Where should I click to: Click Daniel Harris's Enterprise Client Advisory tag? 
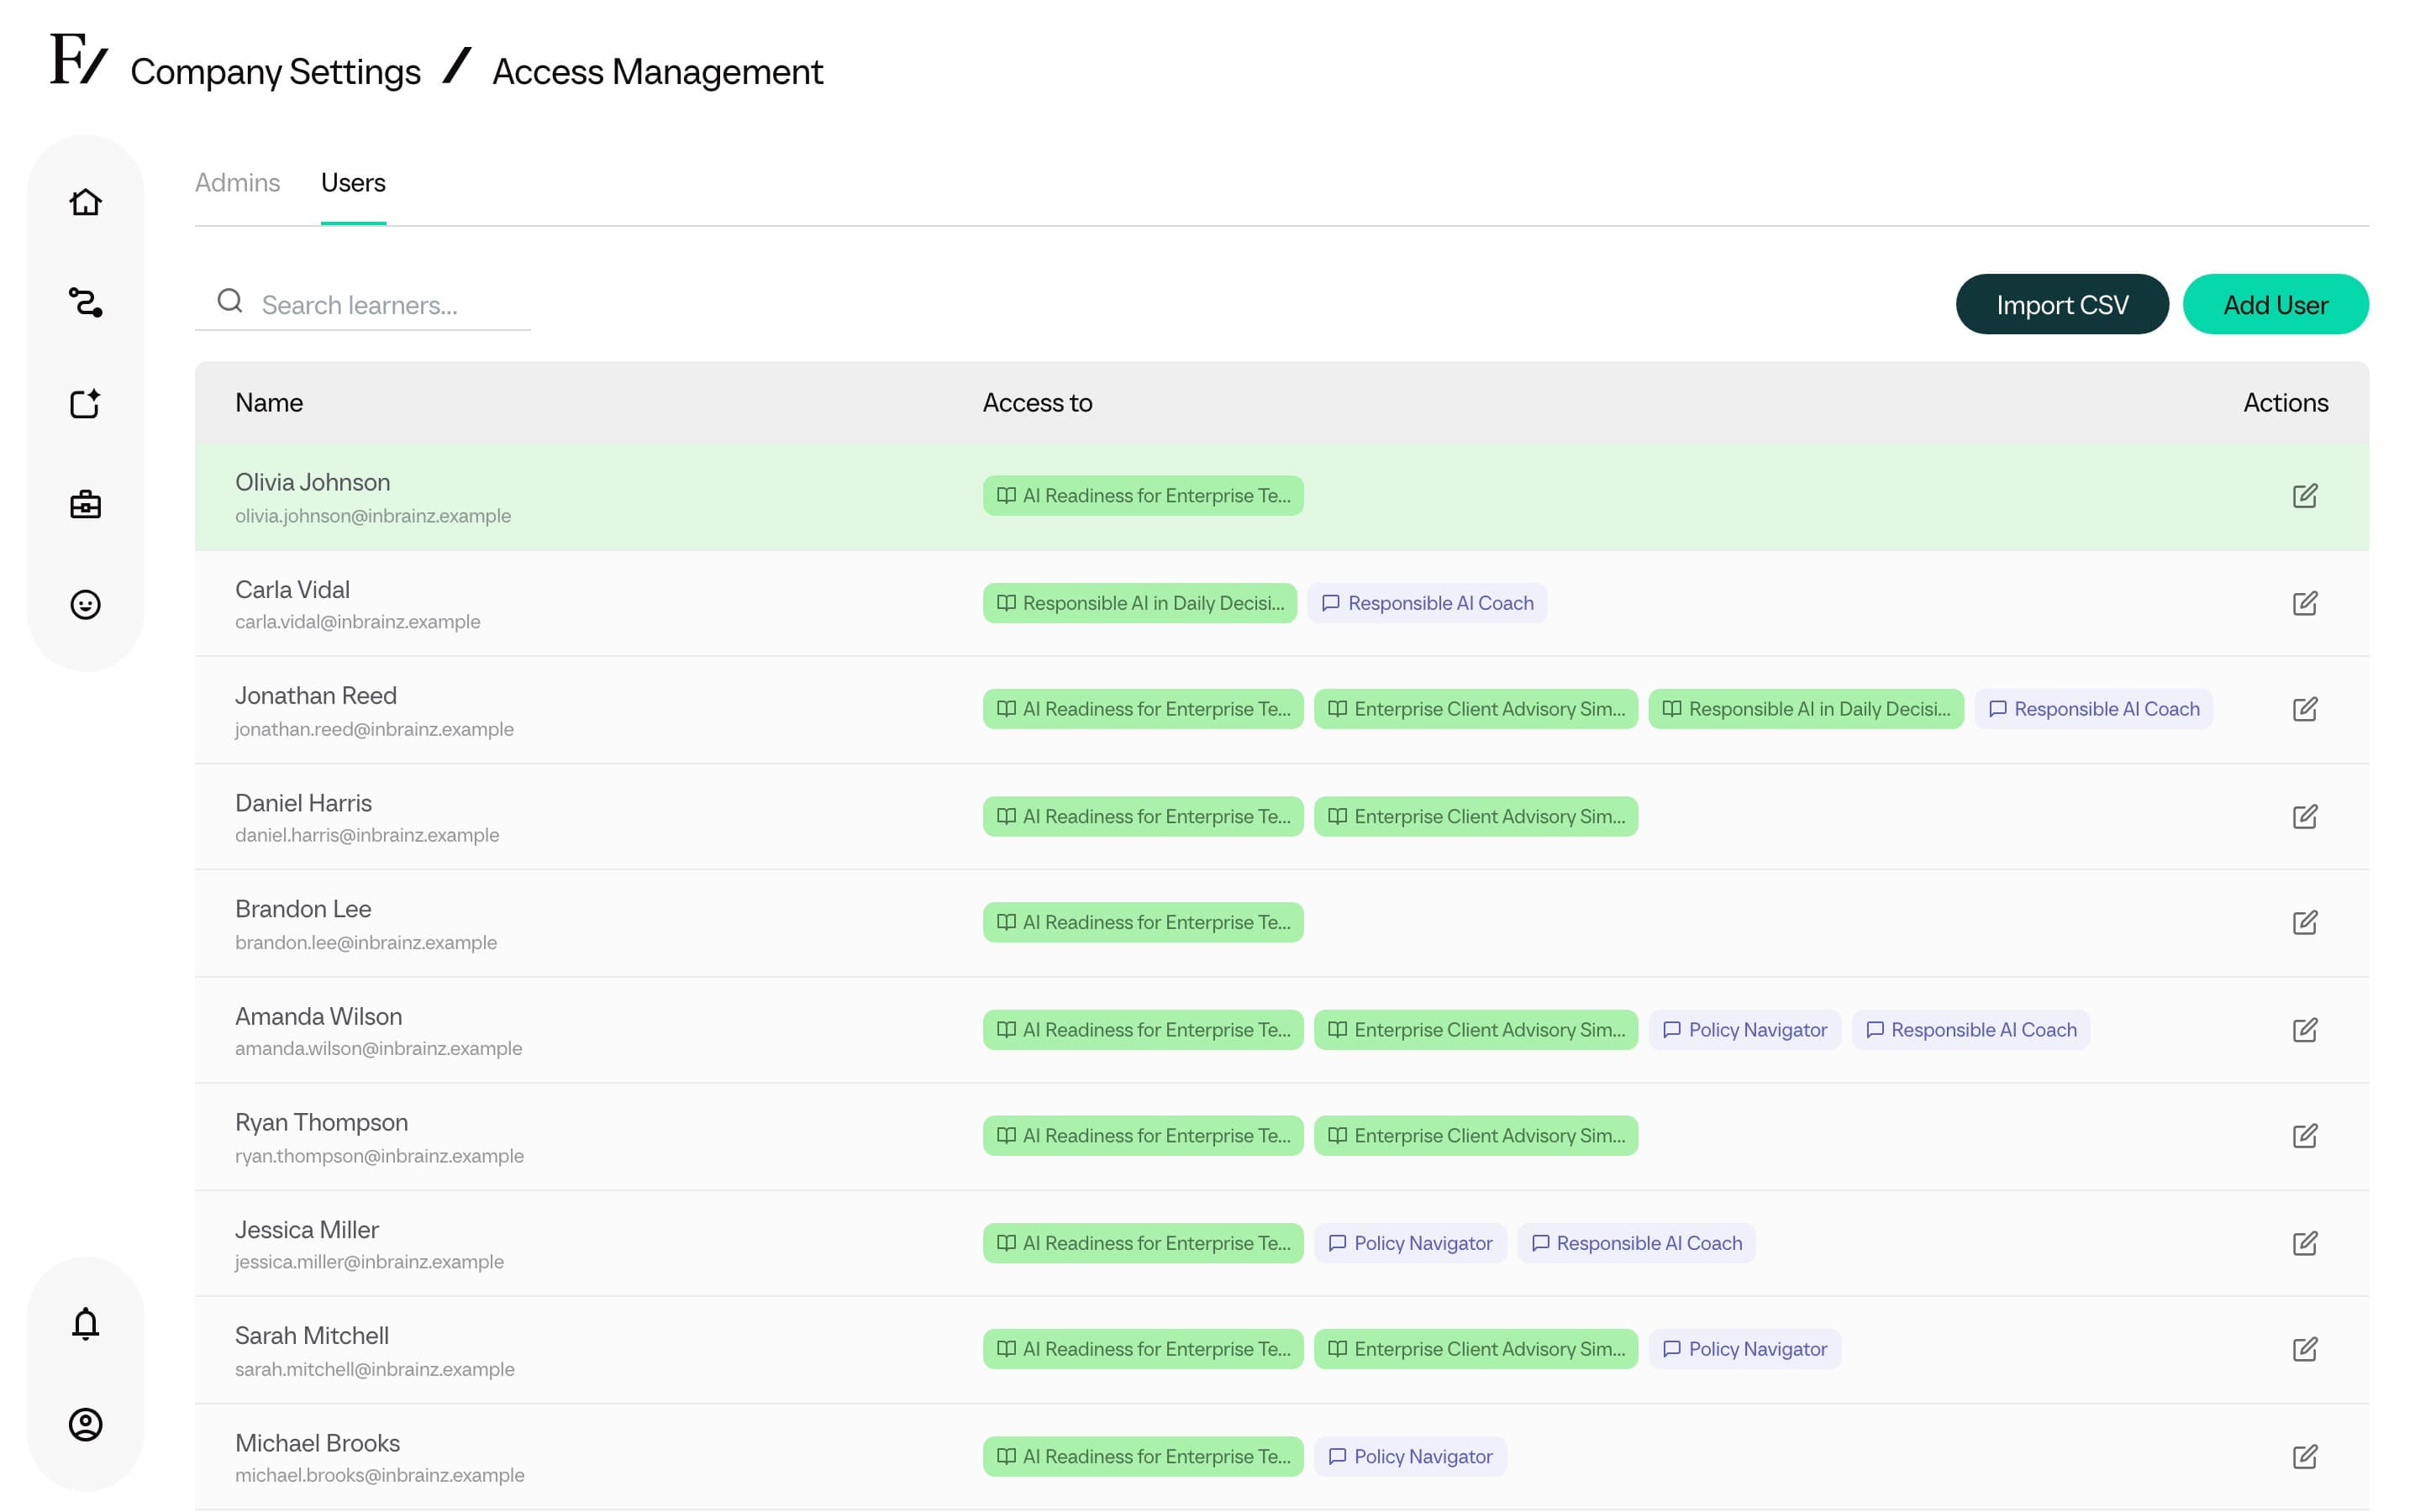coord(1475,816)
